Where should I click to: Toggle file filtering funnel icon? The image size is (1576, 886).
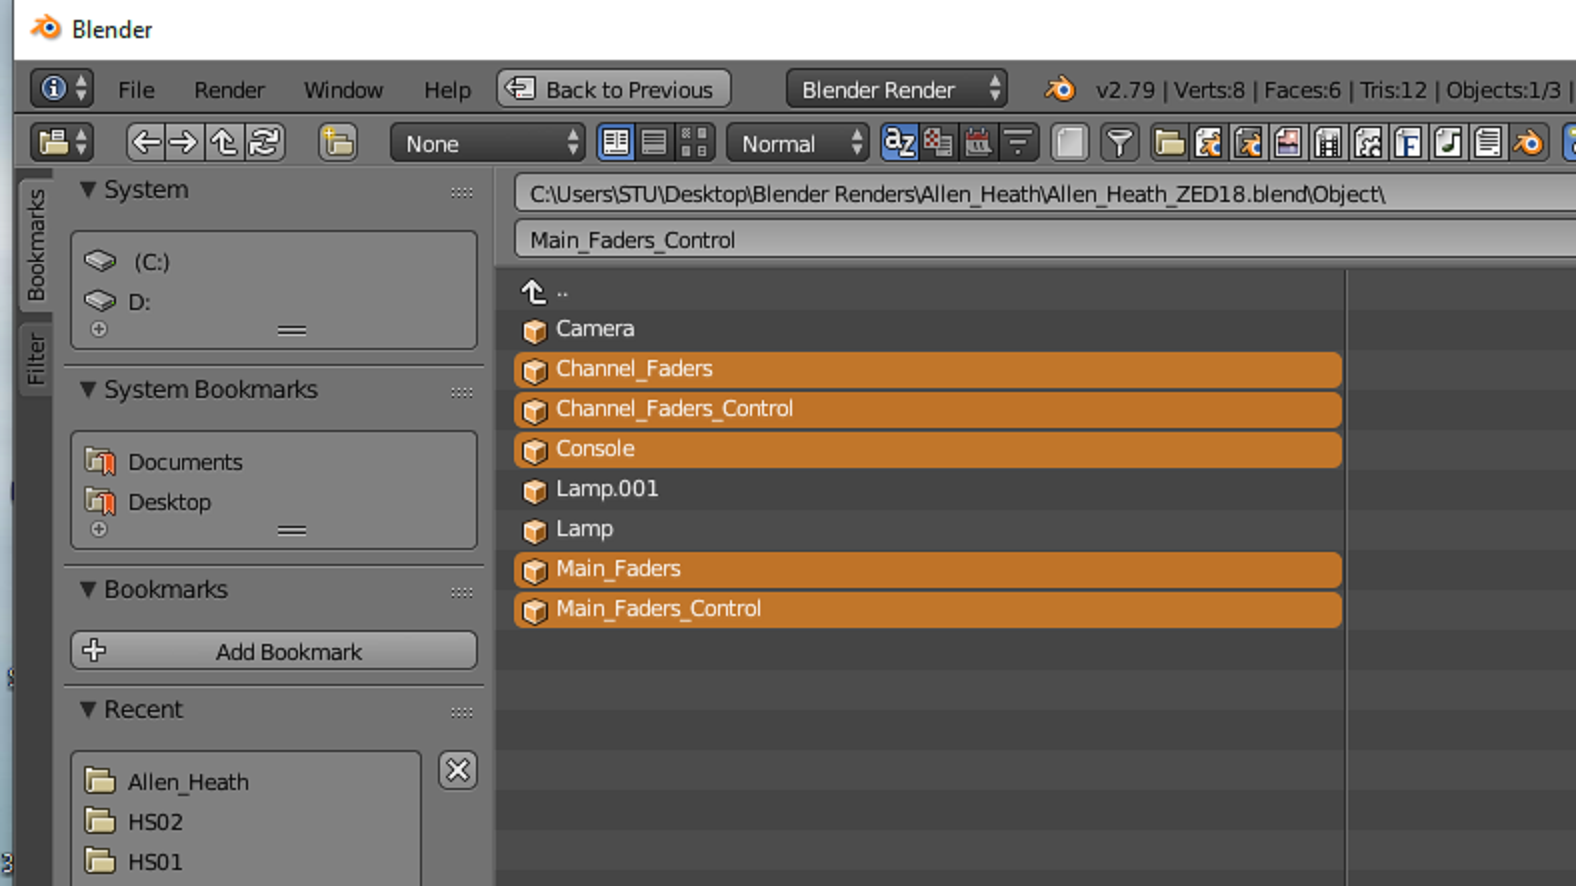1120,143
